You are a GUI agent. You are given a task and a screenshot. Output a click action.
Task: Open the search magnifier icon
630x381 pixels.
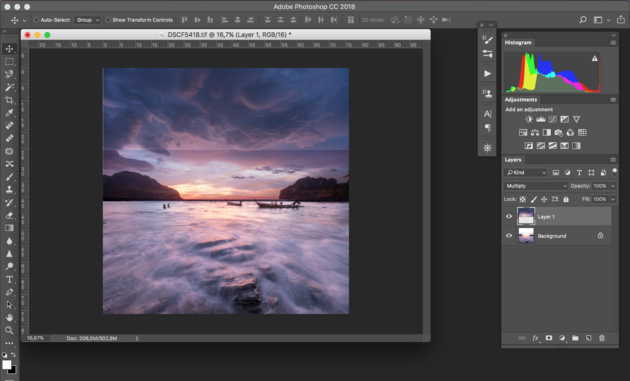pos(583,20)
